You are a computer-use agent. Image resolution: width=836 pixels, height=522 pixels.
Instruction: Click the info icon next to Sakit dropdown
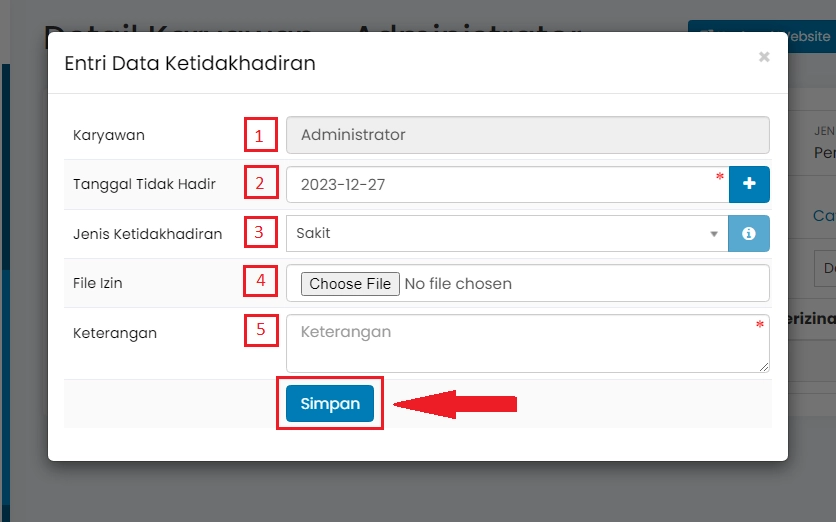(x=749, y=234)
